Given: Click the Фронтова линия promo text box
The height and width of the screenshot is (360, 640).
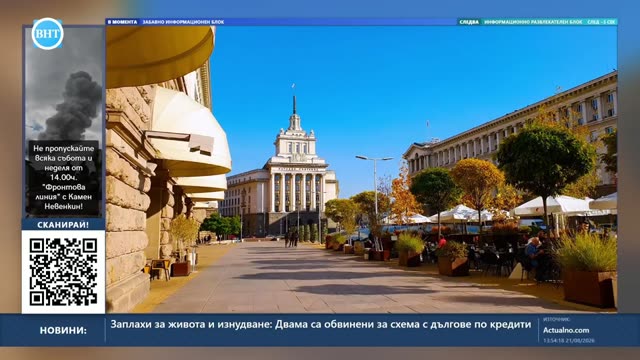Looking at the screenshot, I should point(63,178).
